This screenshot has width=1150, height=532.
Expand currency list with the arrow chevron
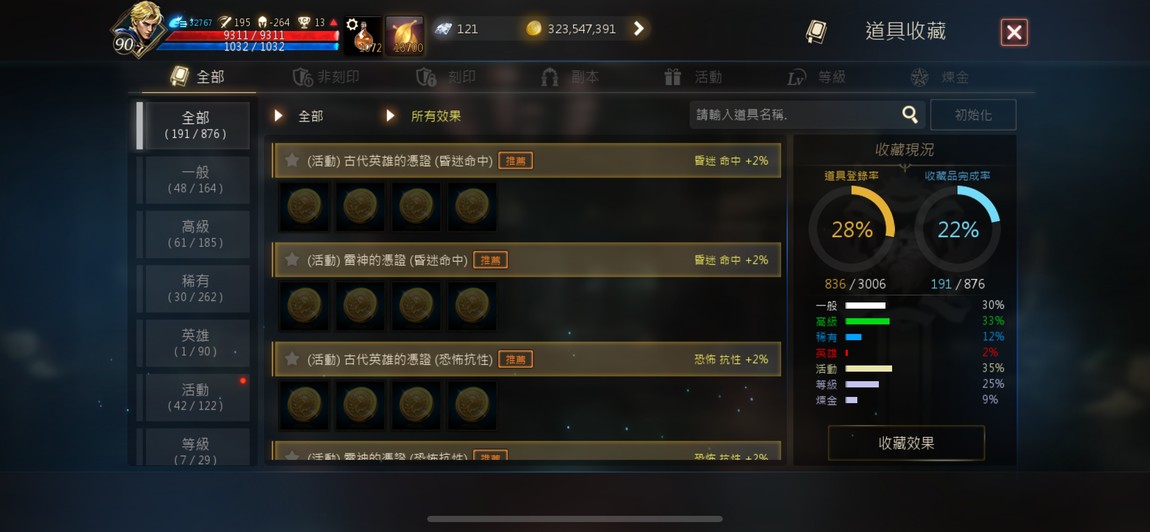coord(639,29)
